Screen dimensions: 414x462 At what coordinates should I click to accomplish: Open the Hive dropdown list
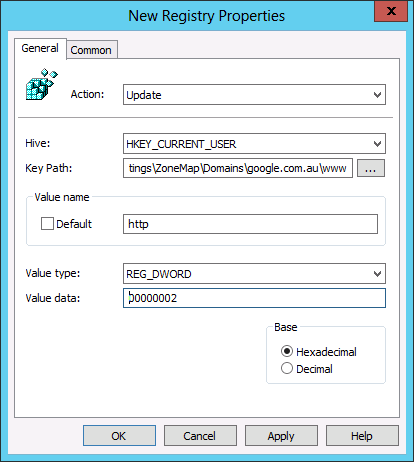tap(254, 144)
